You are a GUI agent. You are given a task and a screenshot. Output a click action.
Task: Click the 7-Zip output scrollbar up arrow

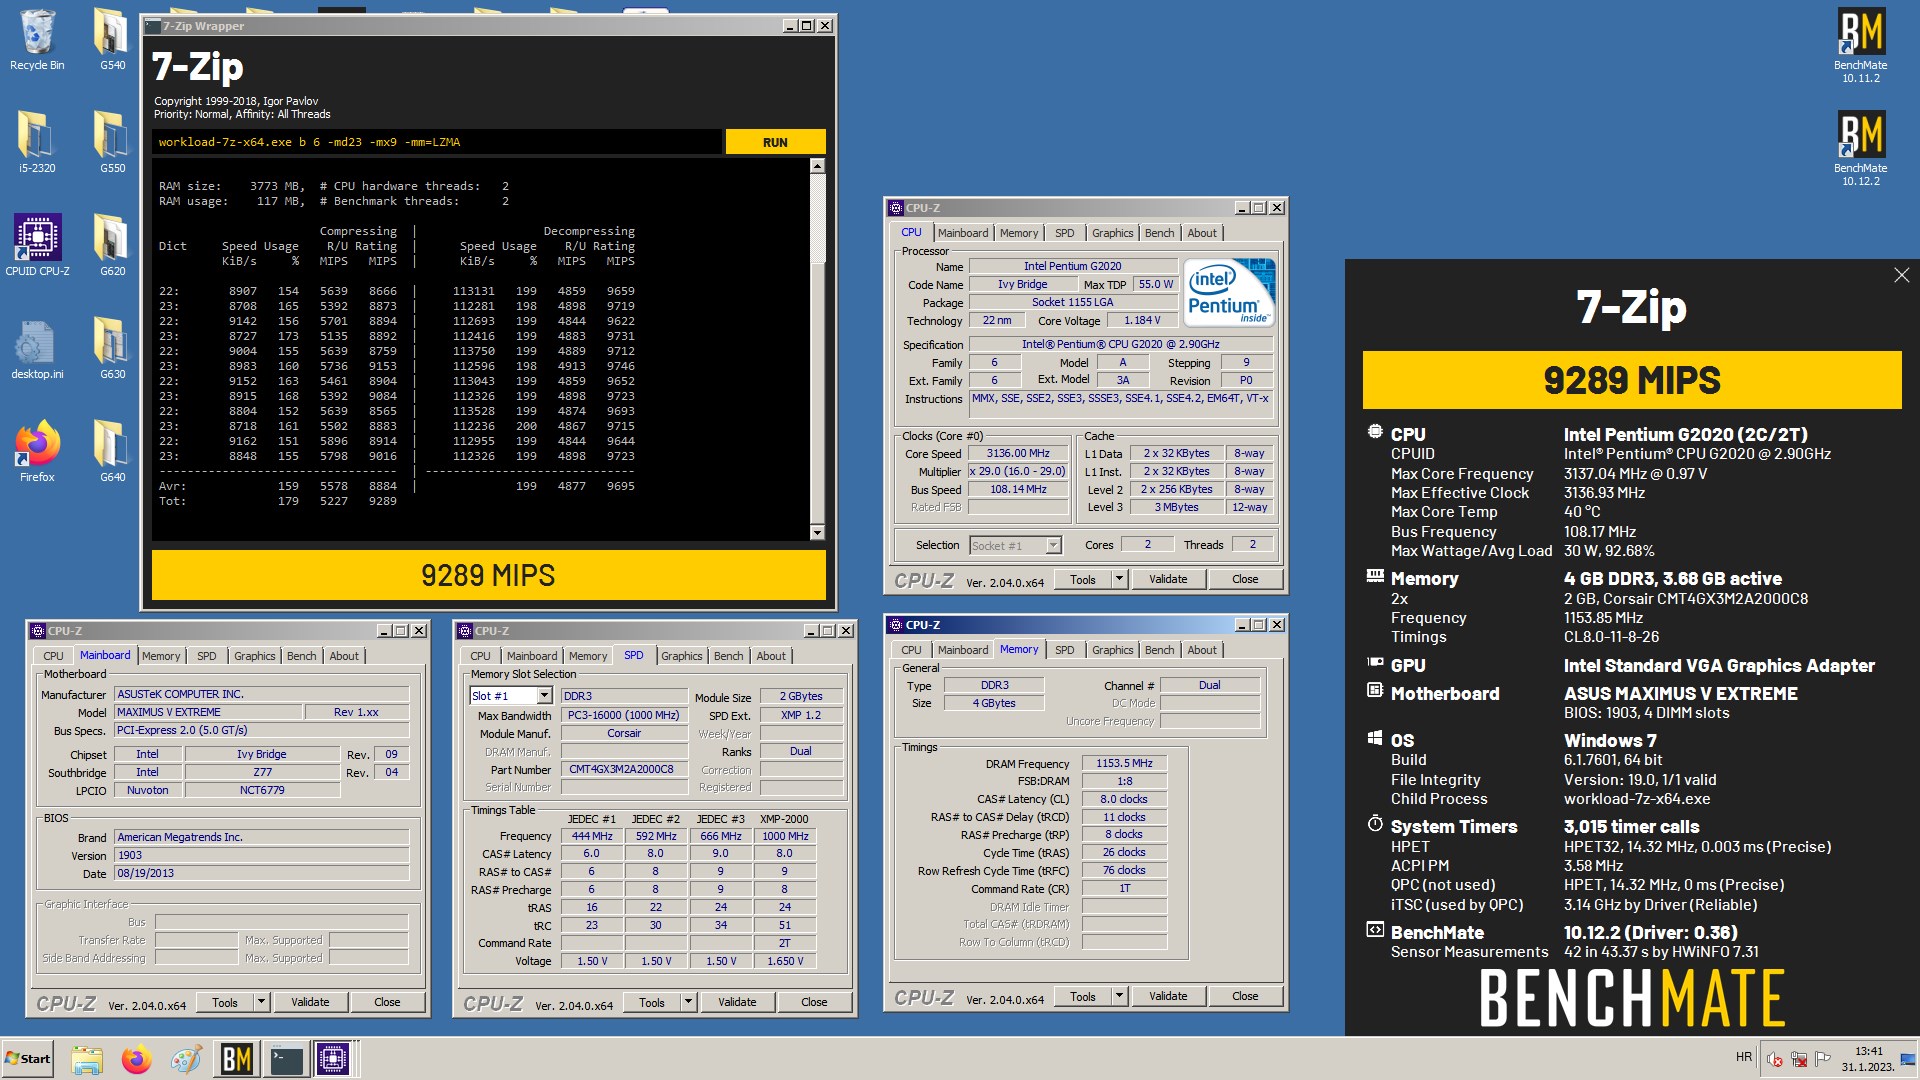pos(817,166)
